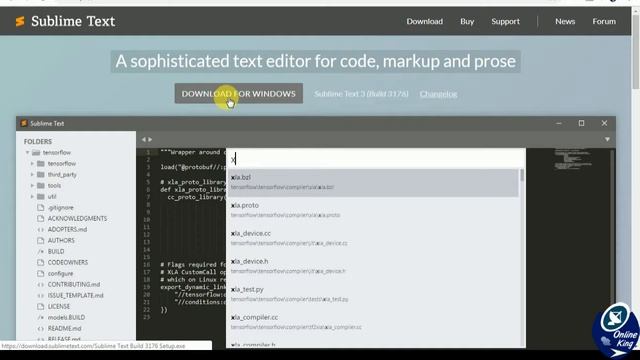Open the BUILD file

point(56,251)
